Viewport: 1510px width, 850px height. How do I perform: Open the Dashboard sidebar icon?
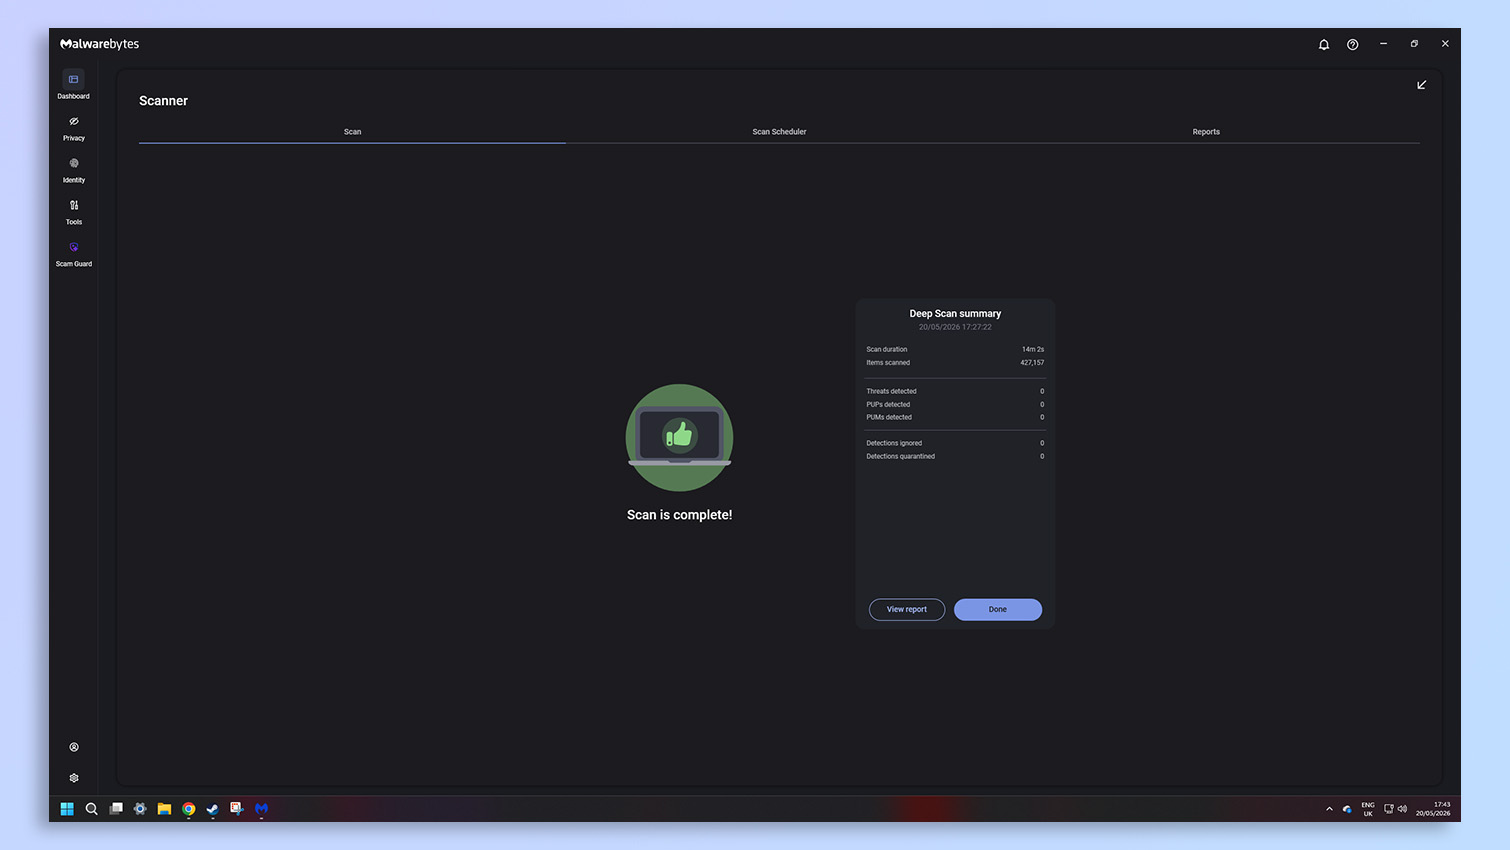pyautogui.click(x=73, y=80)
